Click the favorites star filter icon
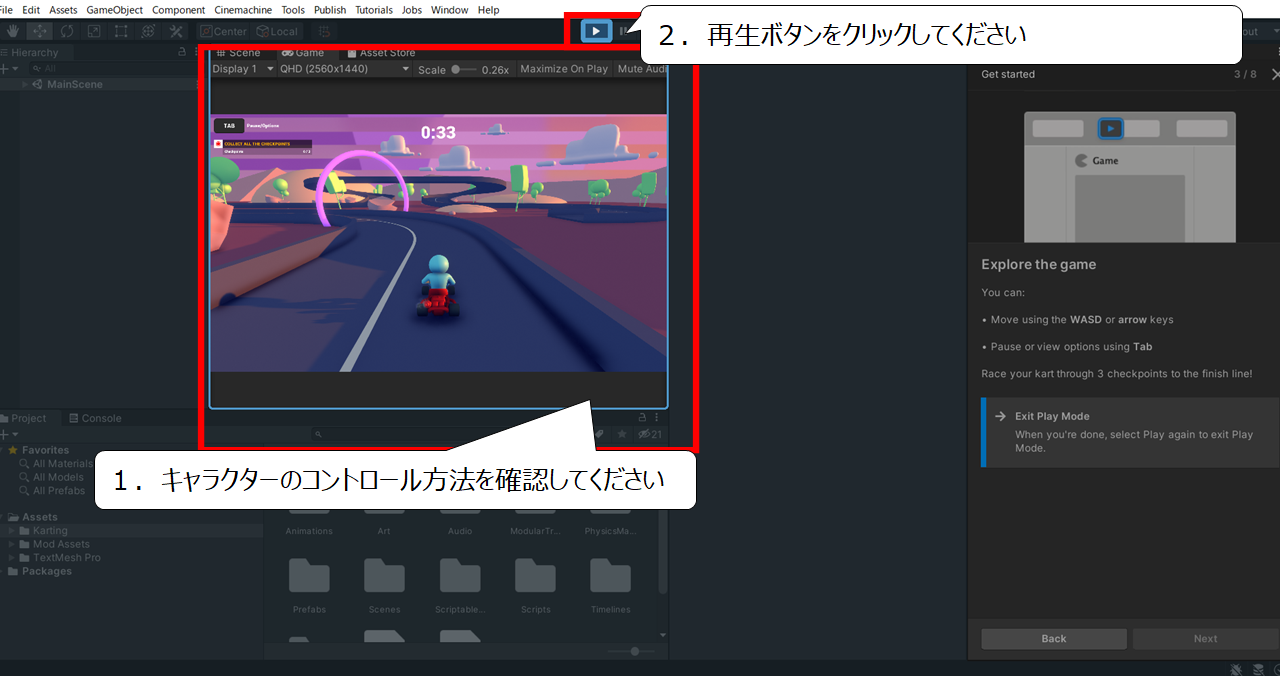 (622, 434)
